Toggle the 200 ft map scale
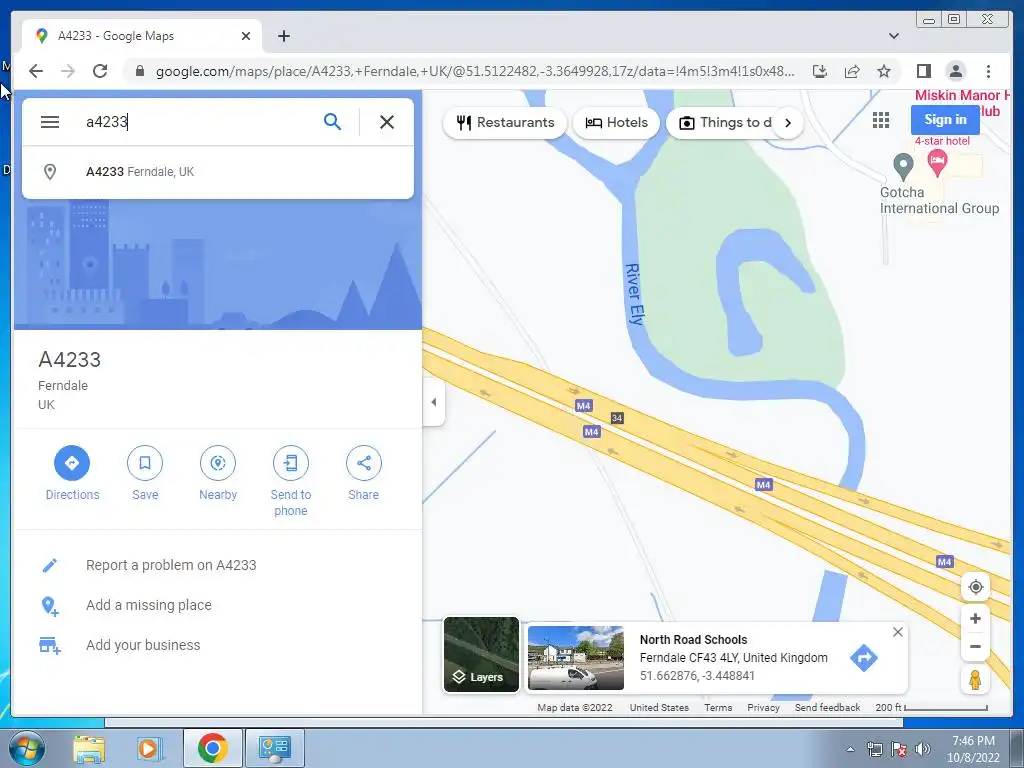Viewport: 1024px width, 768px height. (x=931, y=708)
